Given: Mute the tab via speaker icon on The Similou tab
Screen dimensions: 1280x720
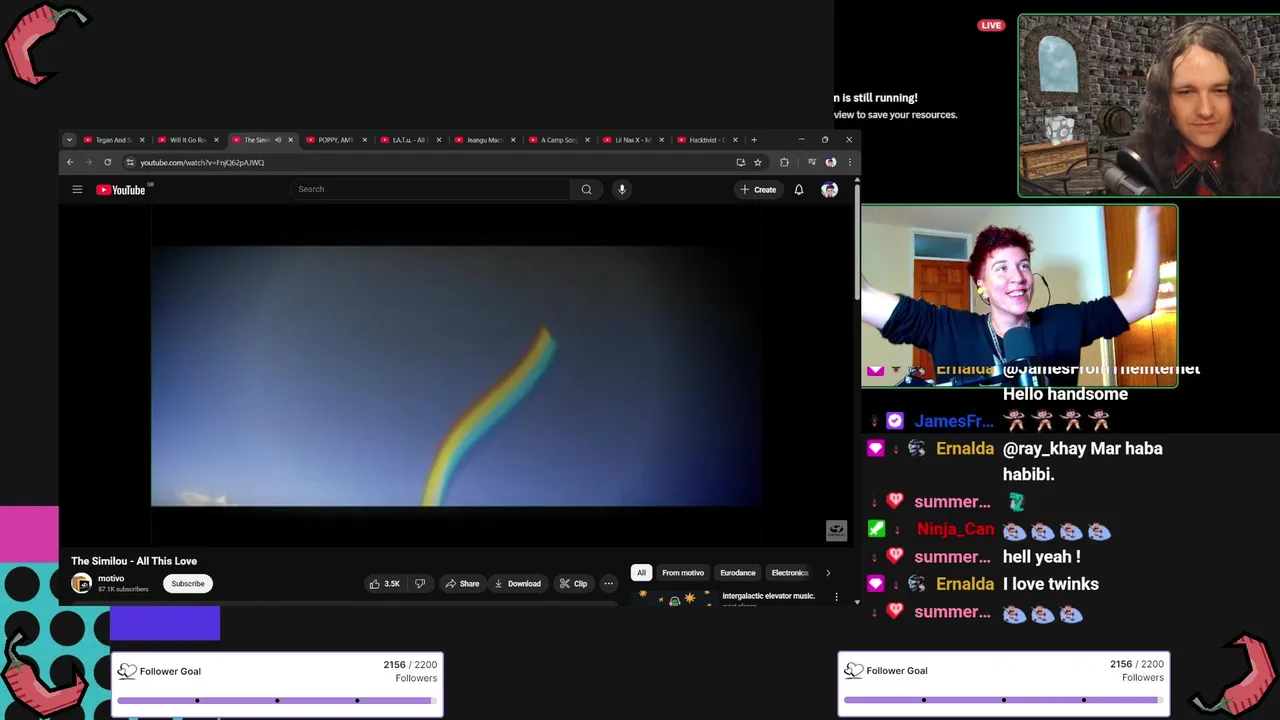Looking at the screenshot, I should point(278,140).
